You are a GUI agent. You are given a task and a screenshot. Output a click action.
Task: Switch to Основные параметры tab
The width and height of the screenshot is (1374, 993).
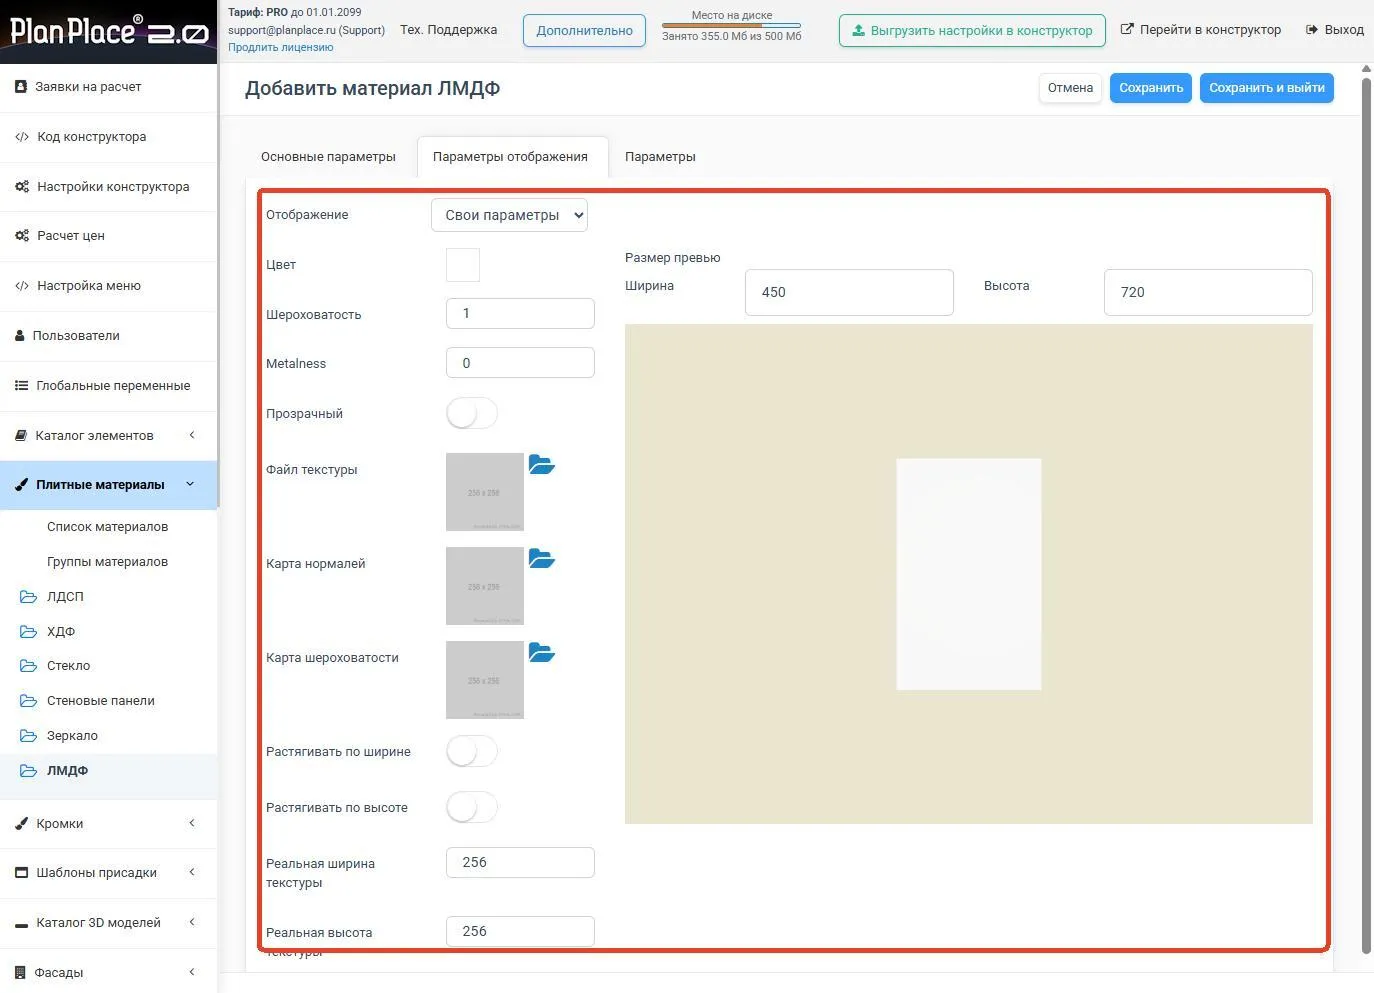[x=328, y=157]
